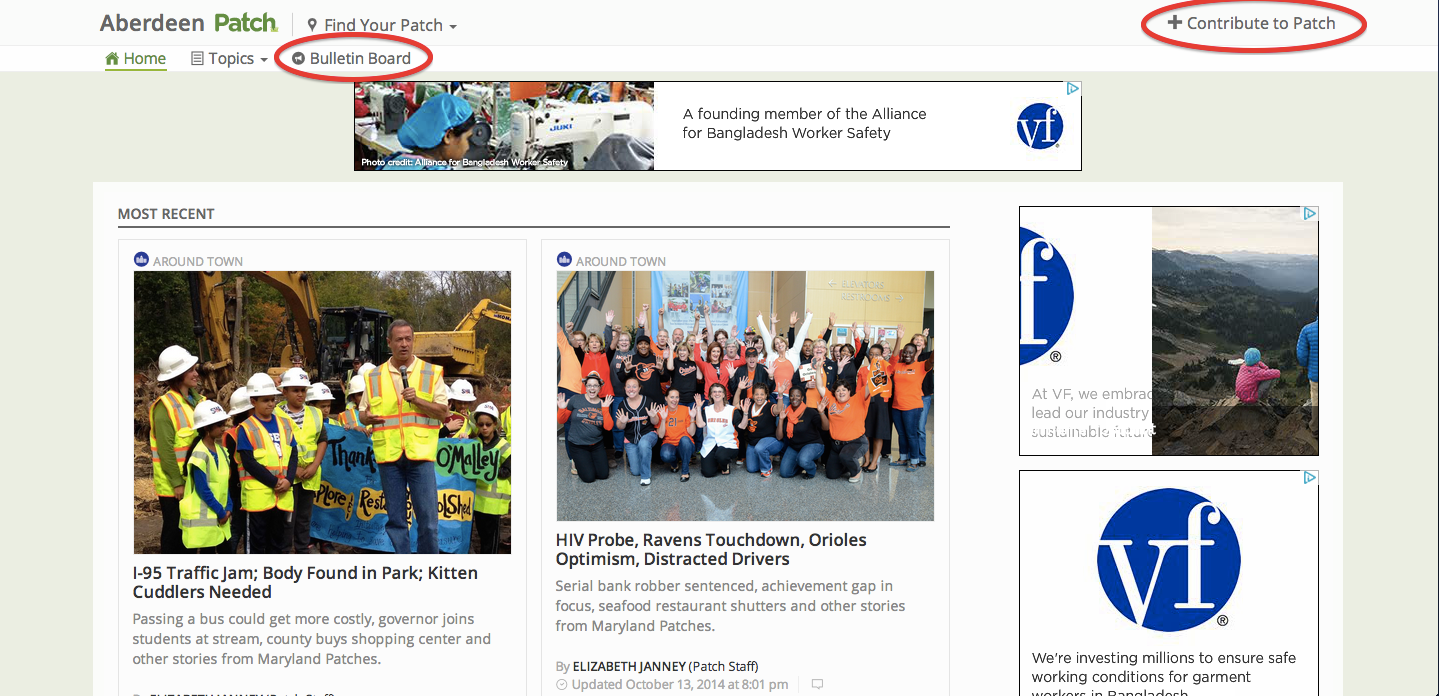
Task: Open the Orioles fans group photo
Action: pos(745,396)
